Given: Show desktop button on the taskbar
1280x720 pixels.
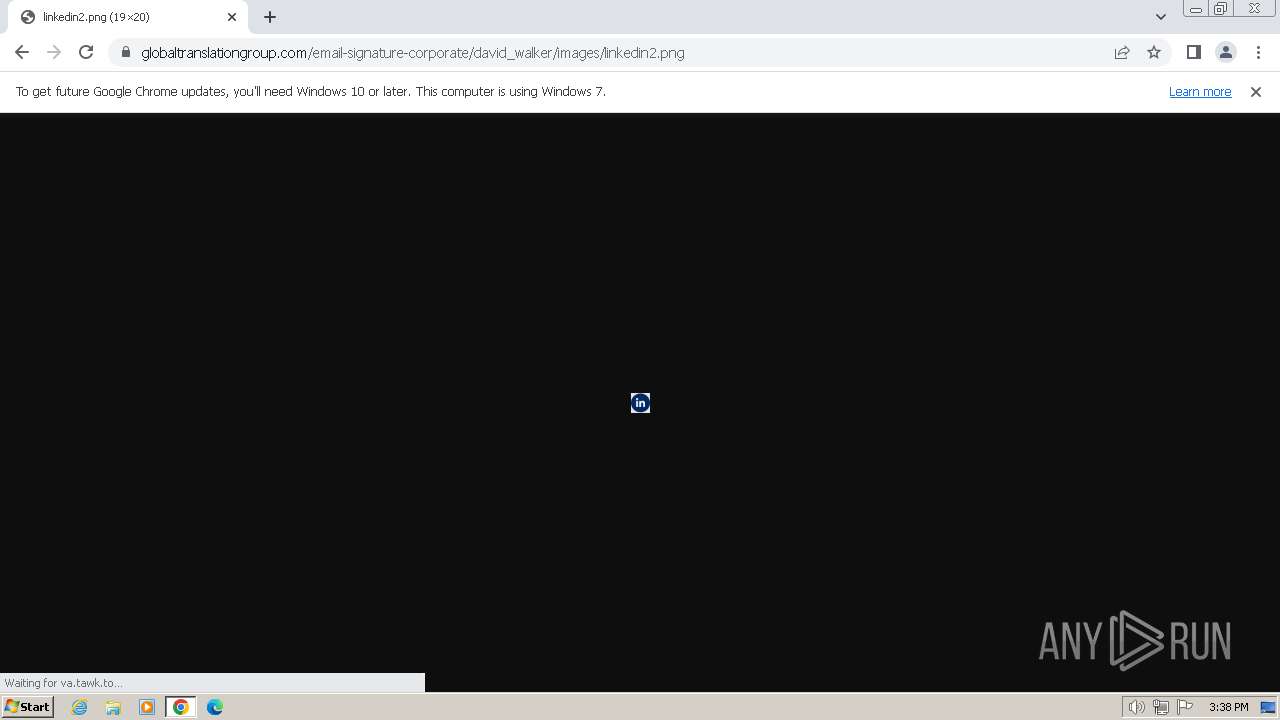Looking at the screenshot, I should tap(1268, 707).
